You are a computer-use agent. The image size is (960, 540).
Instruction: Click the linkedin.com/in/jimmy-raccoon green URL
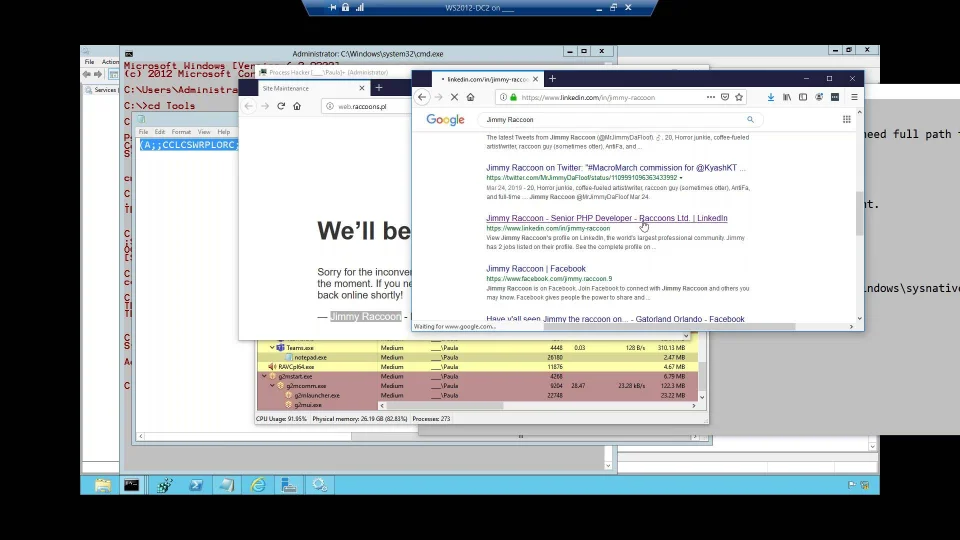(548, 228)
